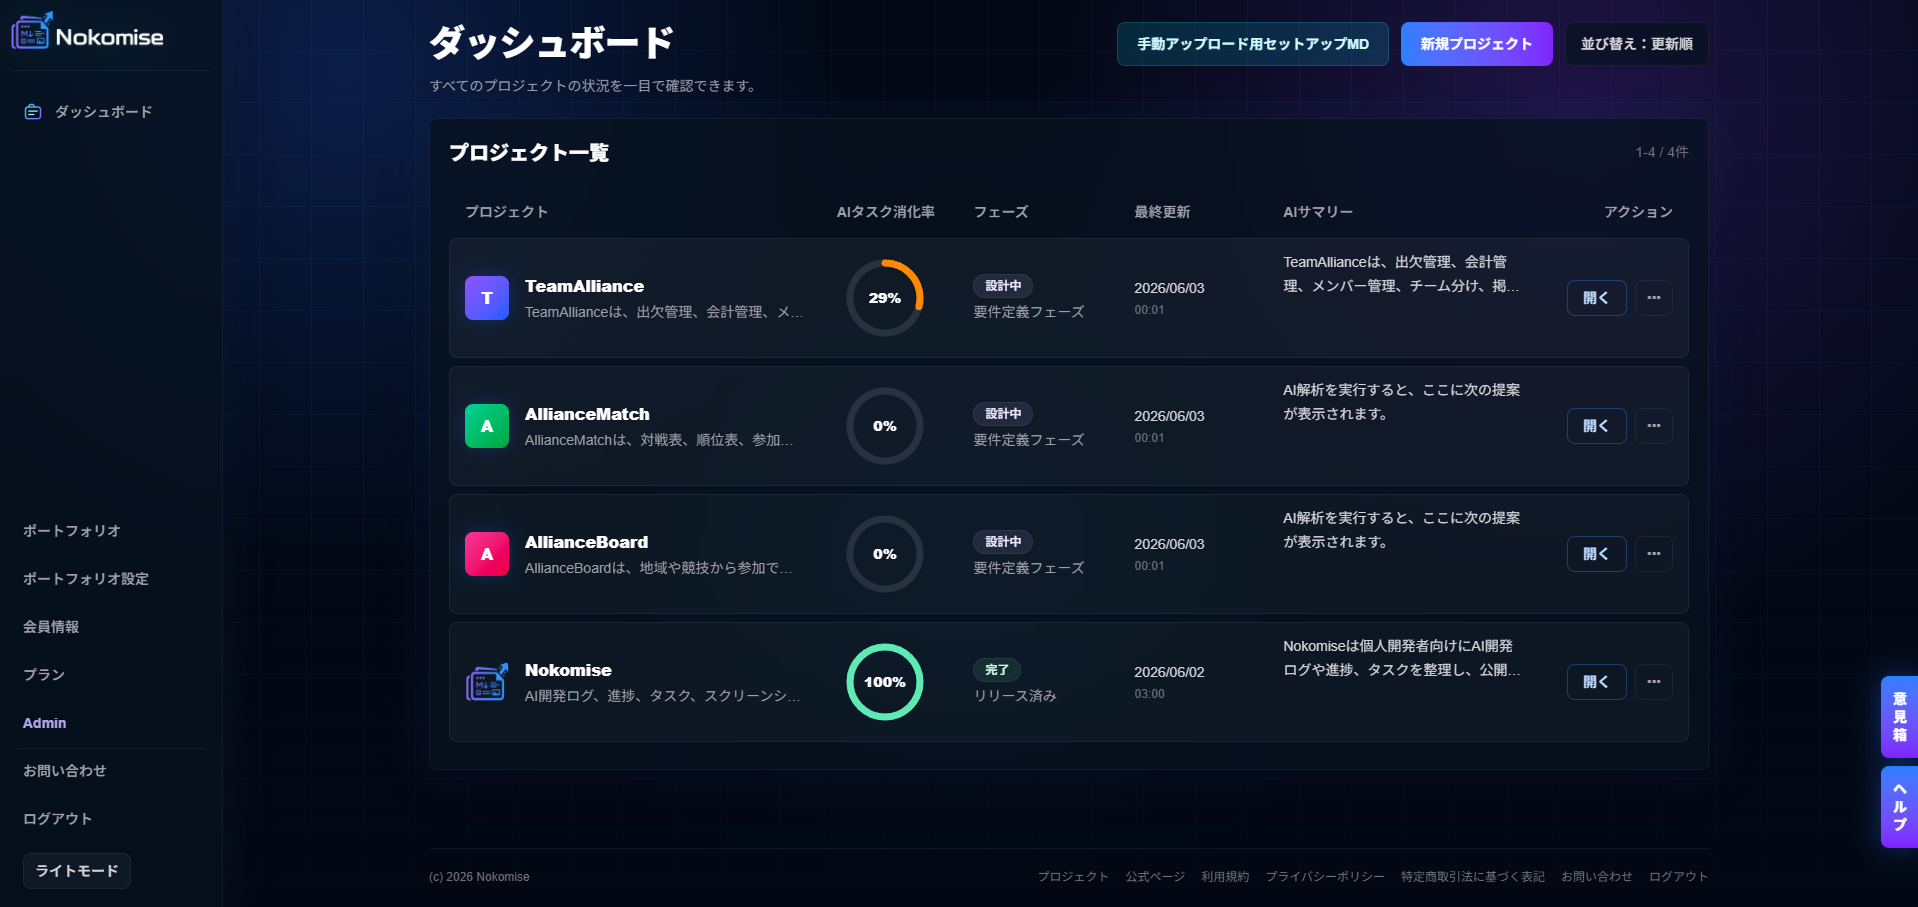The width and height of the screenshot is (1918, 907).
Task: Click the Nokomise project row icon
Action: 487,682
